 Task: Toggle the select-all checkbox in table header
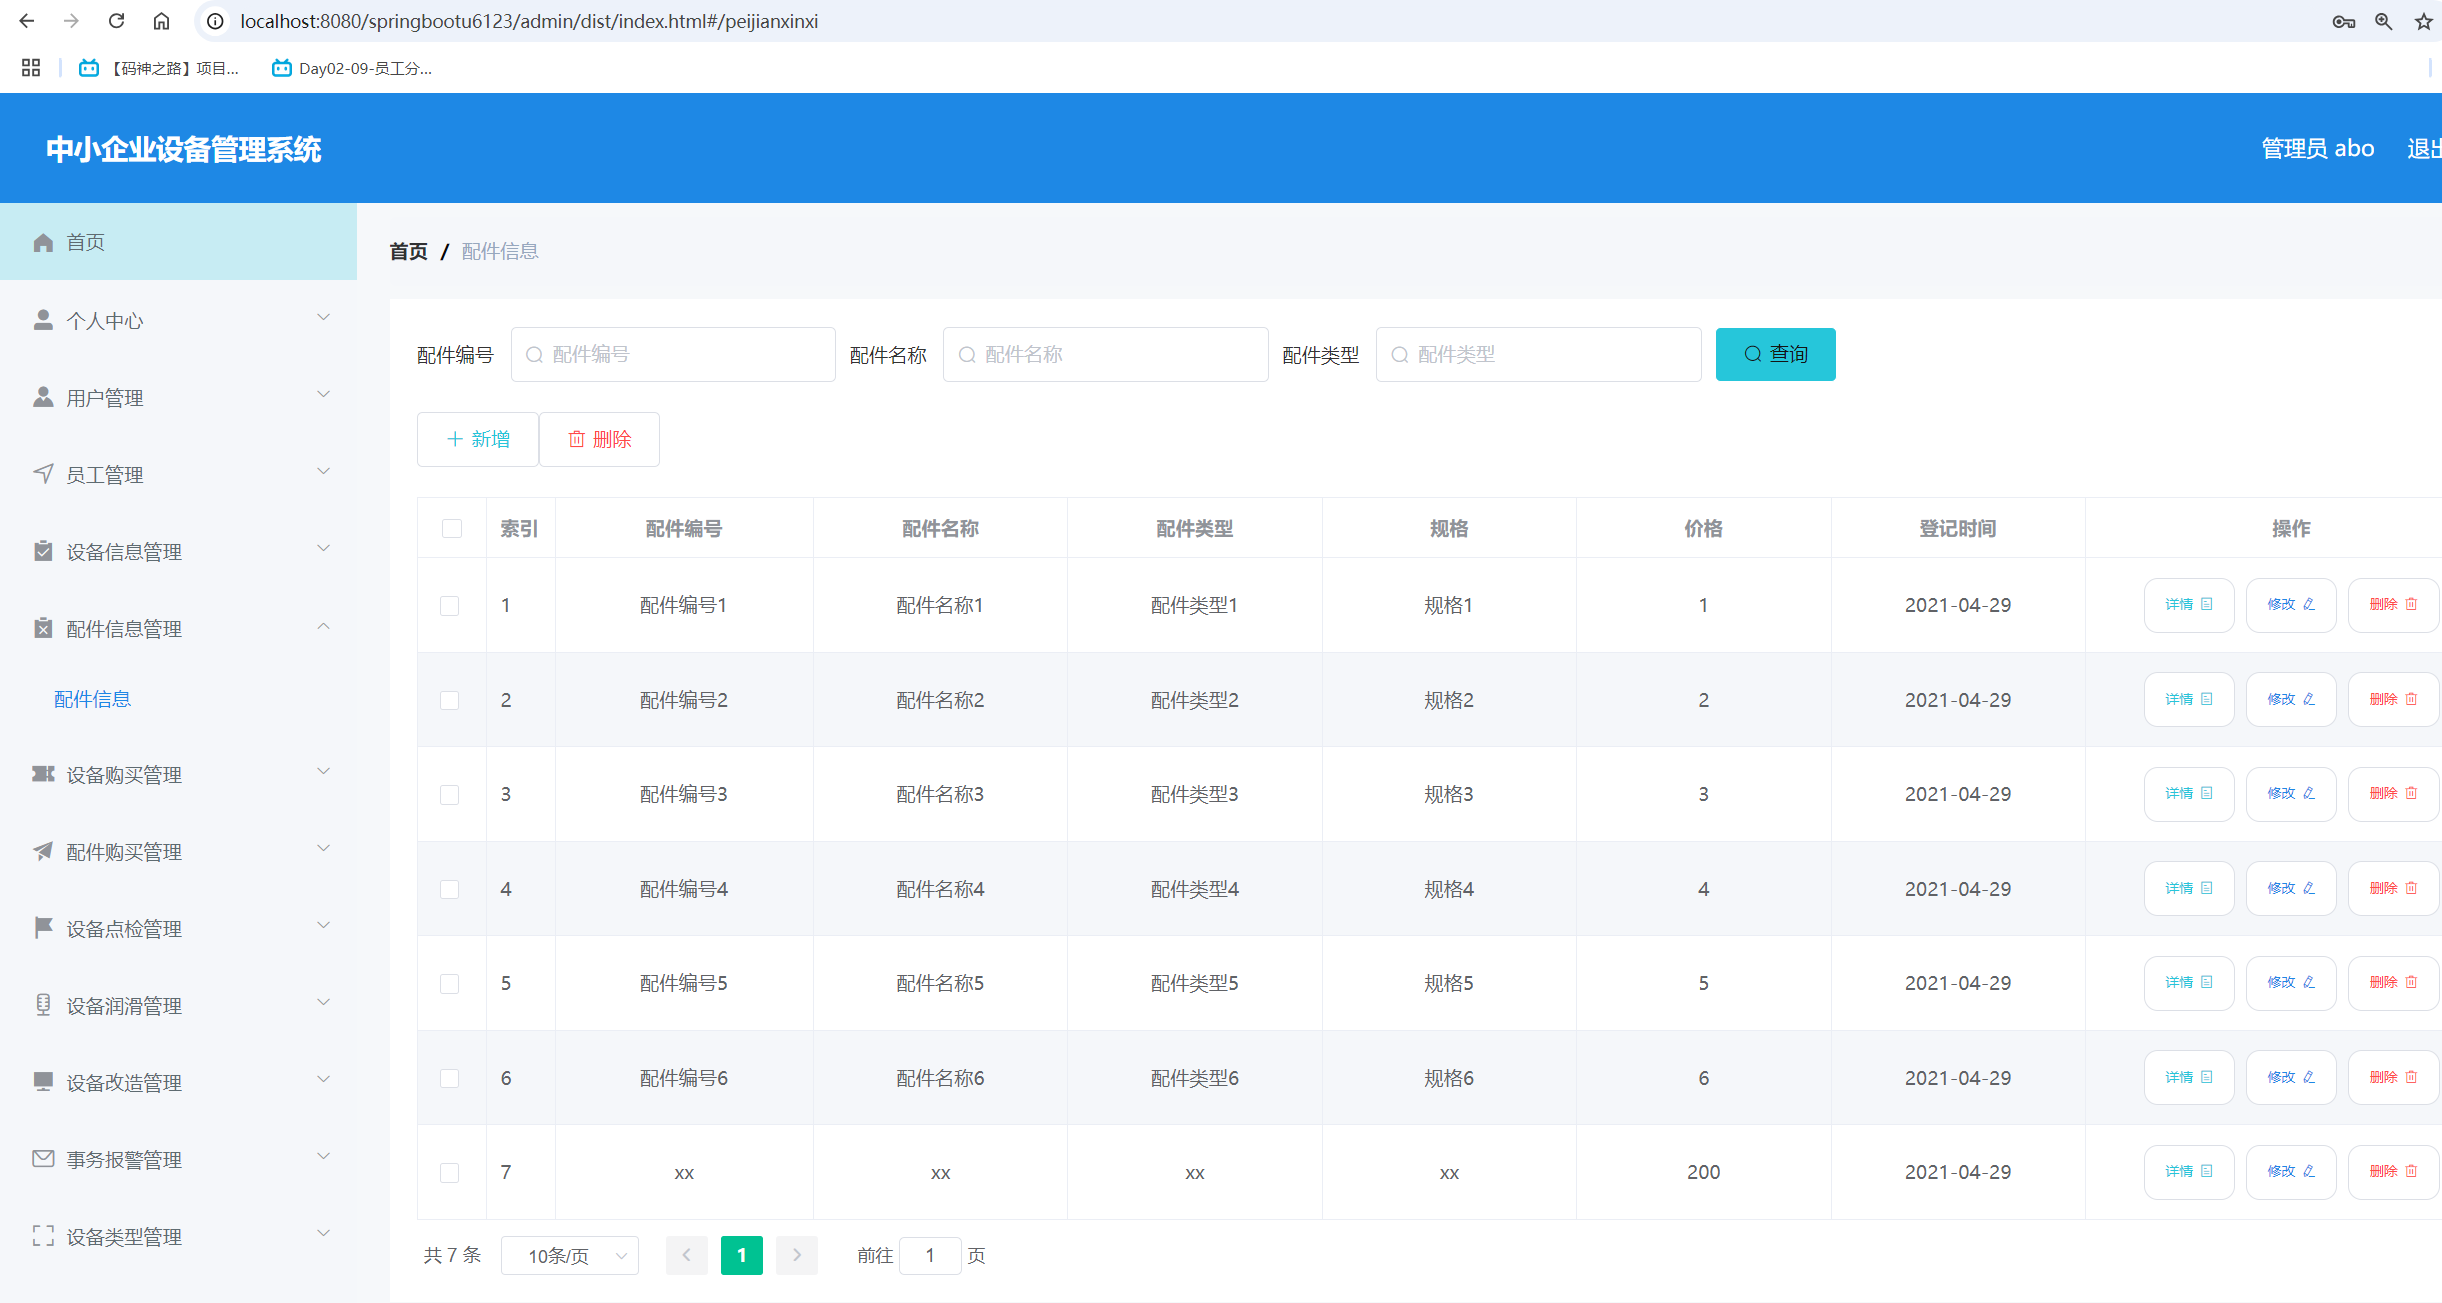(452, 528)
